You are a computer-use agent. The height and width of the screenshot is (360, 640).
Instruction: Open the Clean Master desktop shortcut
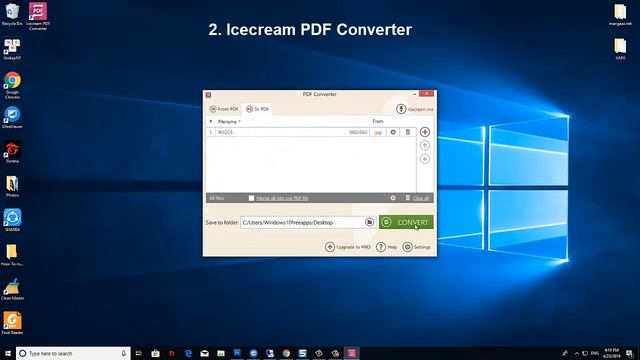[12, 289]
